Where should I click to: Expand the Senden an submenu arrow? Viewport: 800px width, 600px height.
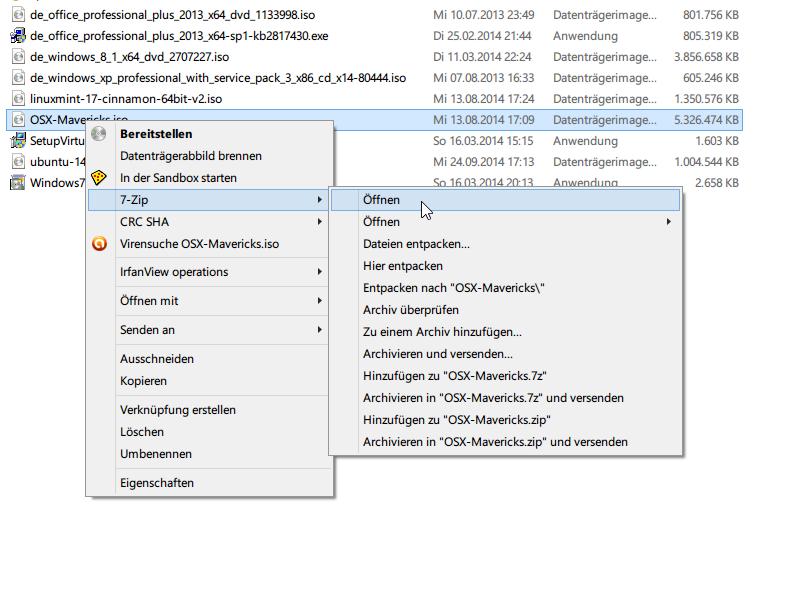tap(319, 330)
